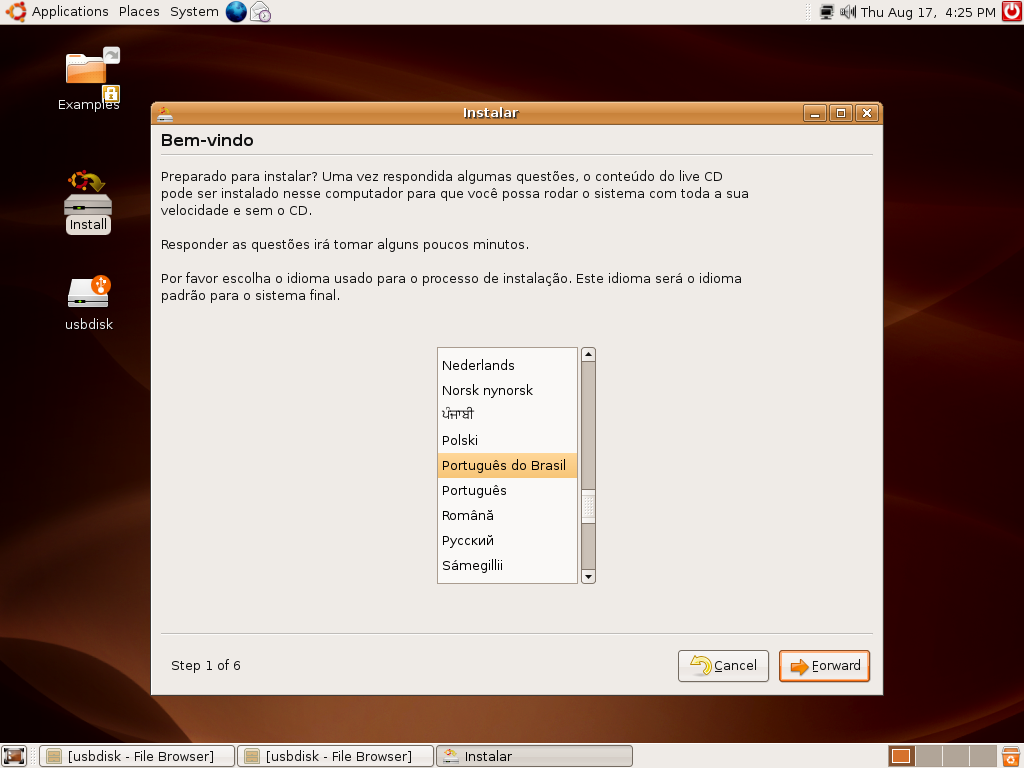This screenshot has height=768, width=1024.
Task: Click the Cancel button
Action: coord(723,665)
